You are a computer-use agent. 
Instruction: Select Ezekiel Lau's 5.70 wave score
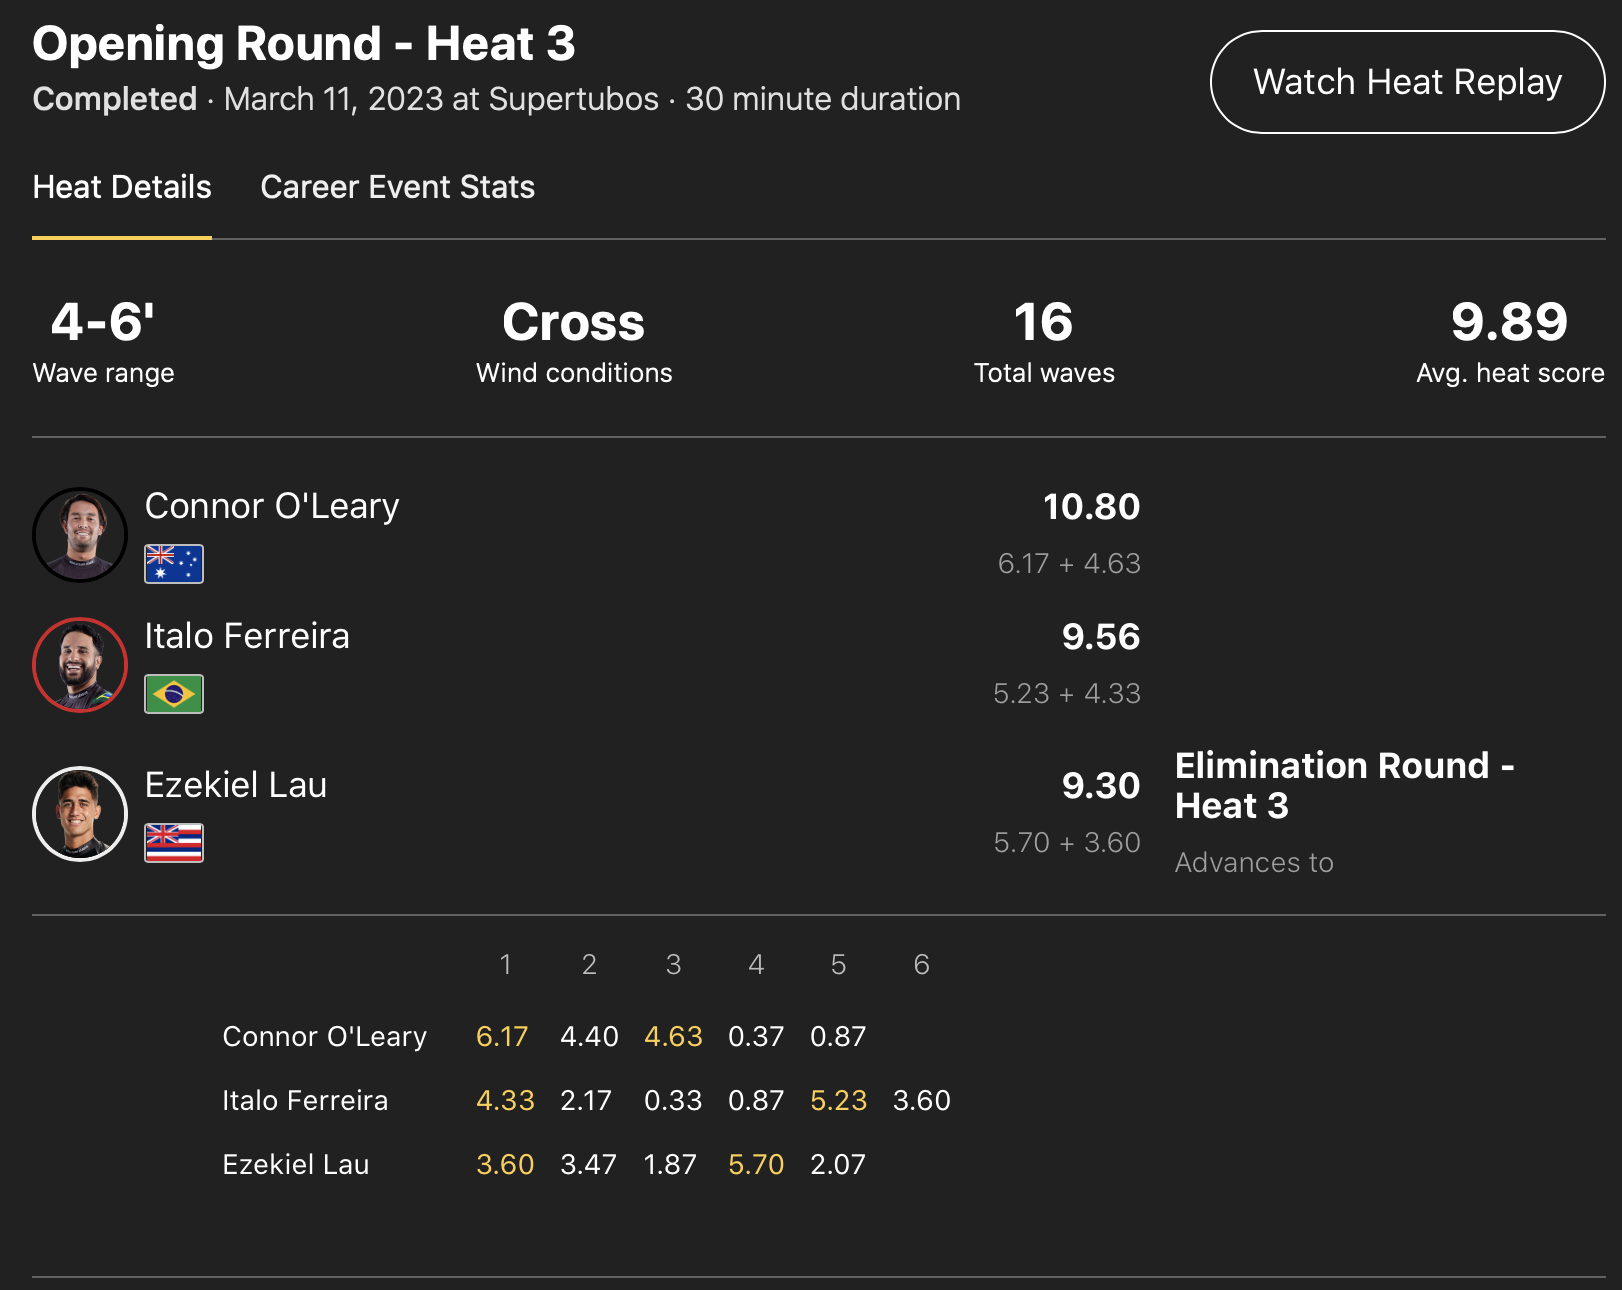[x=756, y=1165]
